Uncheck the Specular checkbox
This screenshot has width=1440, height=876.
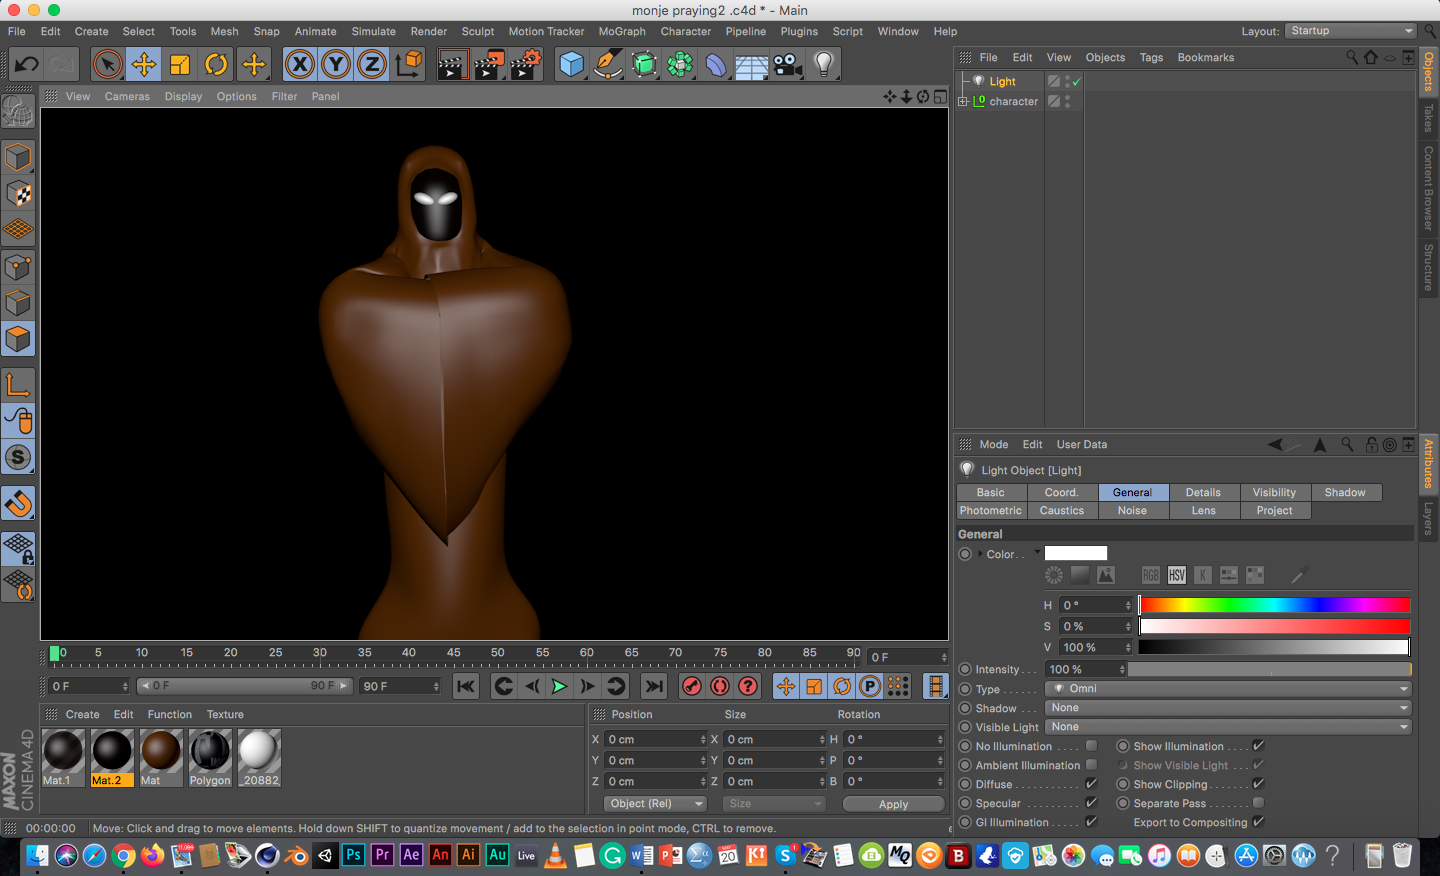[1091, 803]
